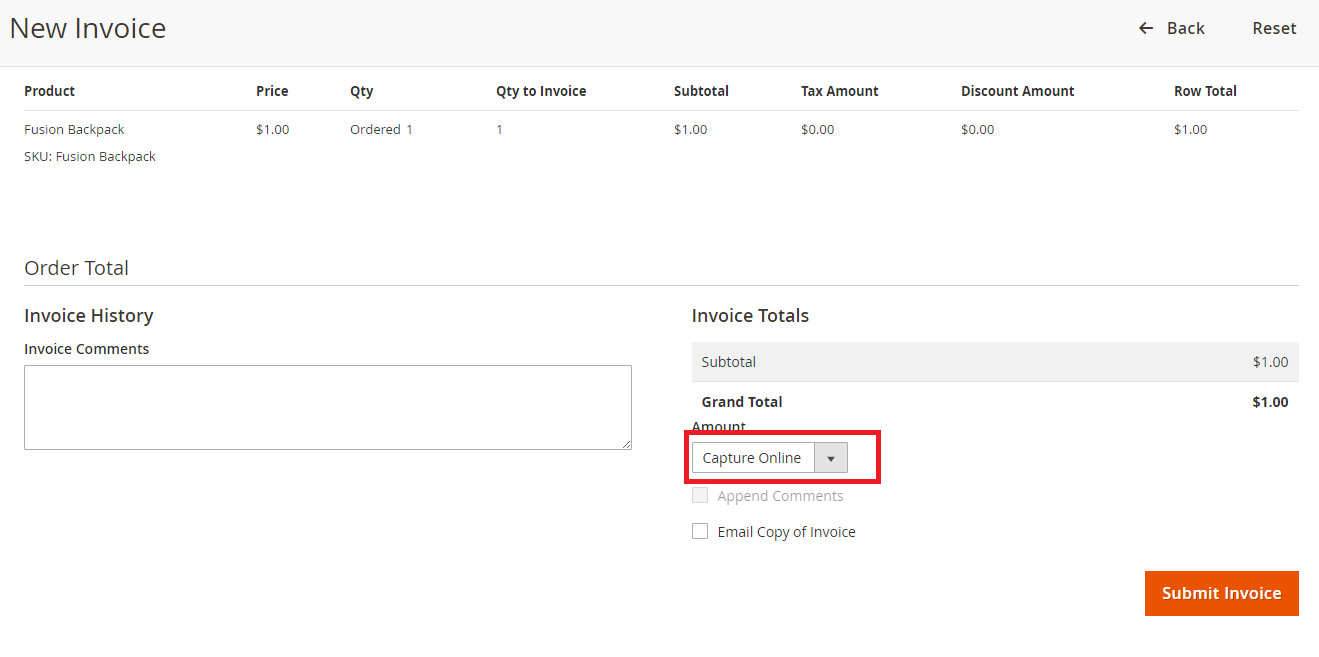The image size is (1319, 657).
Task: Click the Grand Total amount
Action: 1270,402
